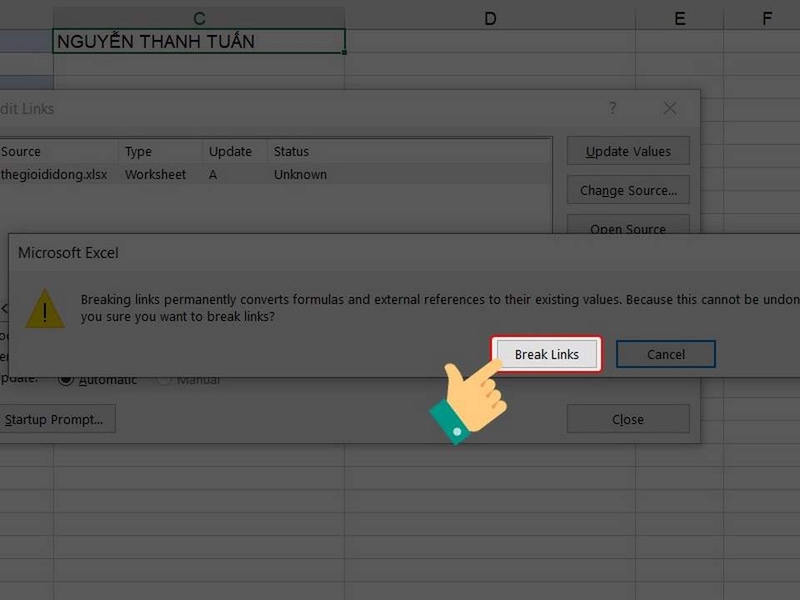Image resolution: width=800 pixels, height=600 pixels.
Task: Click yellow warning triangle icon
Action: [x=45, y=309]
